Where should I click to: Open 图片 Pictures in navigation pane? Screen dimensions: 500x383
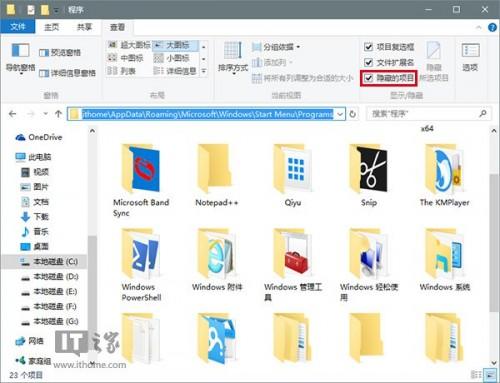coord(35,187)
